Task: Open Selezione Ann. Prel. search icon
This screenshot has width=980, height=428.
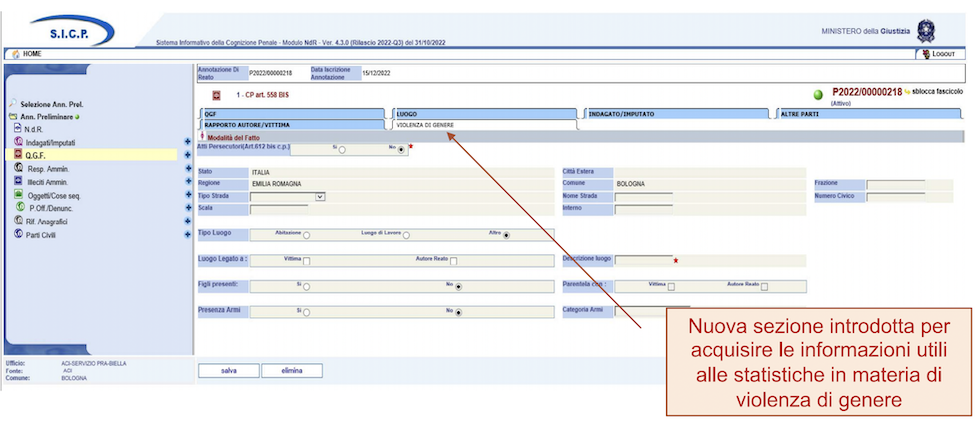Action: [12, 103]
